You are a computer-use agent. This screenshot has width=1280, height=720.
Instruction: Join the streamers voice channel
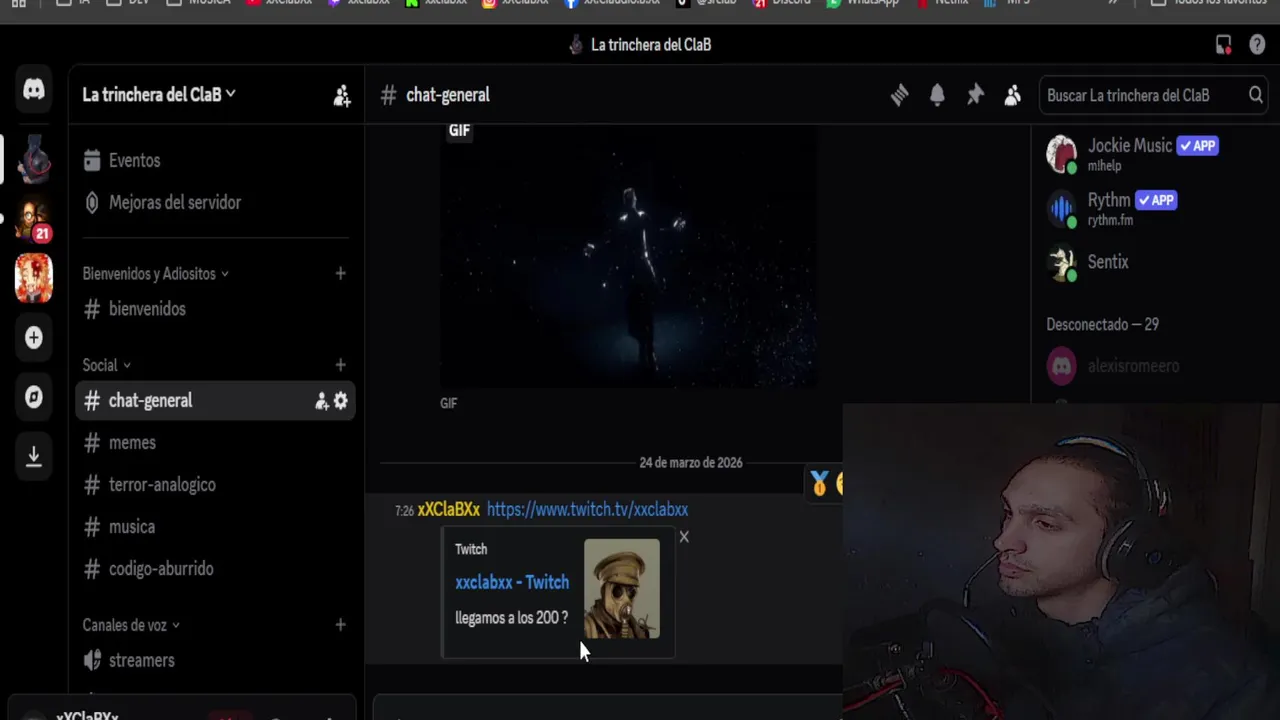[215, 661]
